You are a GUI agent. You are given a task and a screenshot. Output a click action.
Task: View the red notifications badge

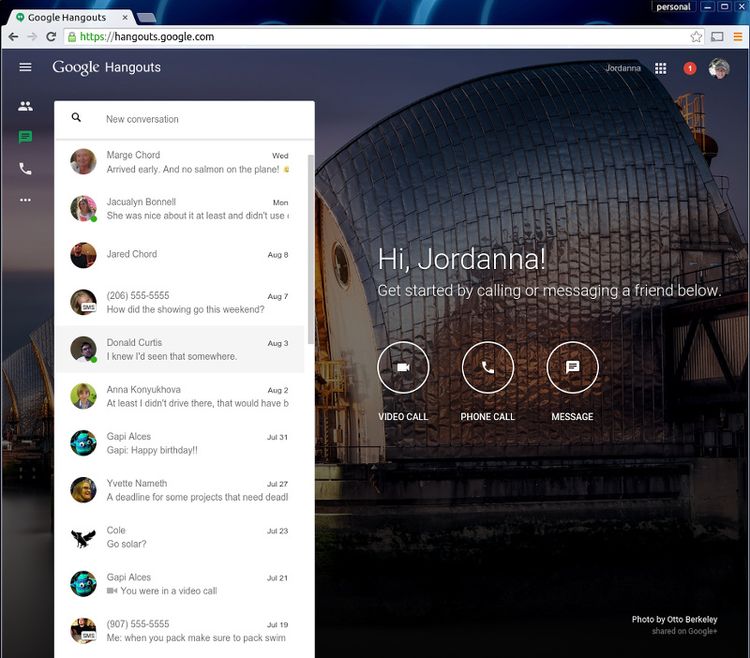[x=690, y=68]
